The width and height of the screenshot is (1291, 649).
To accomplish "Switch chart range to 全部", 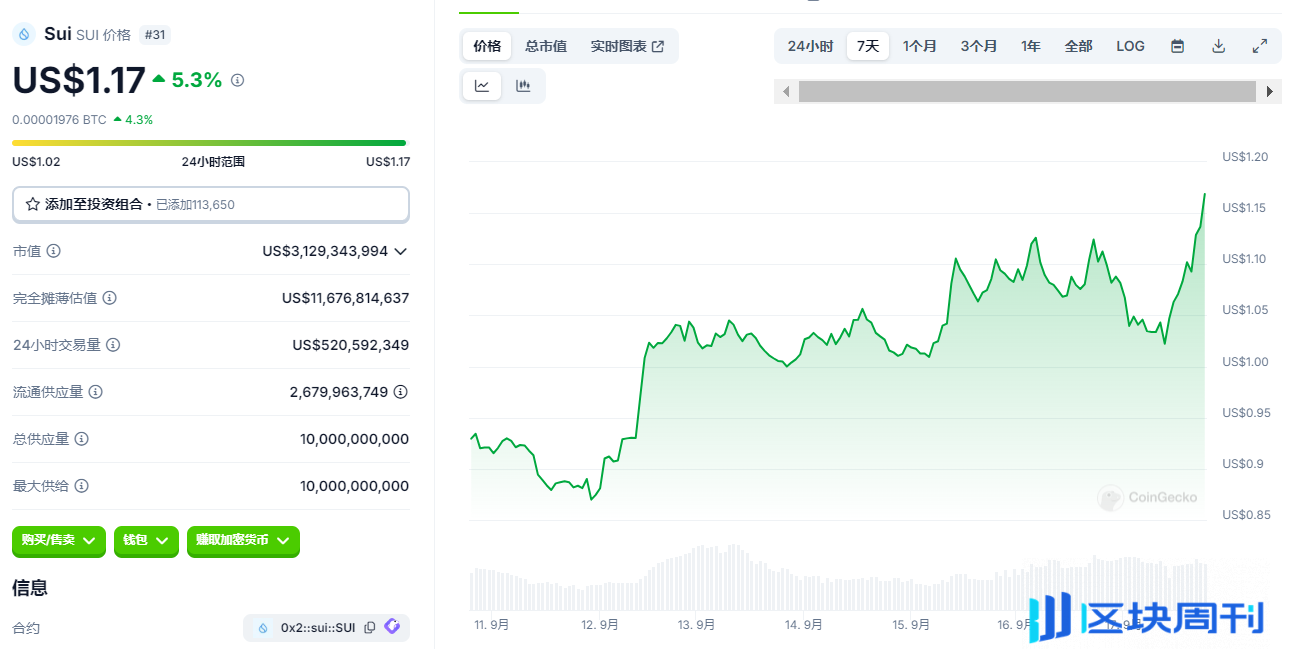I will 1077,45.
